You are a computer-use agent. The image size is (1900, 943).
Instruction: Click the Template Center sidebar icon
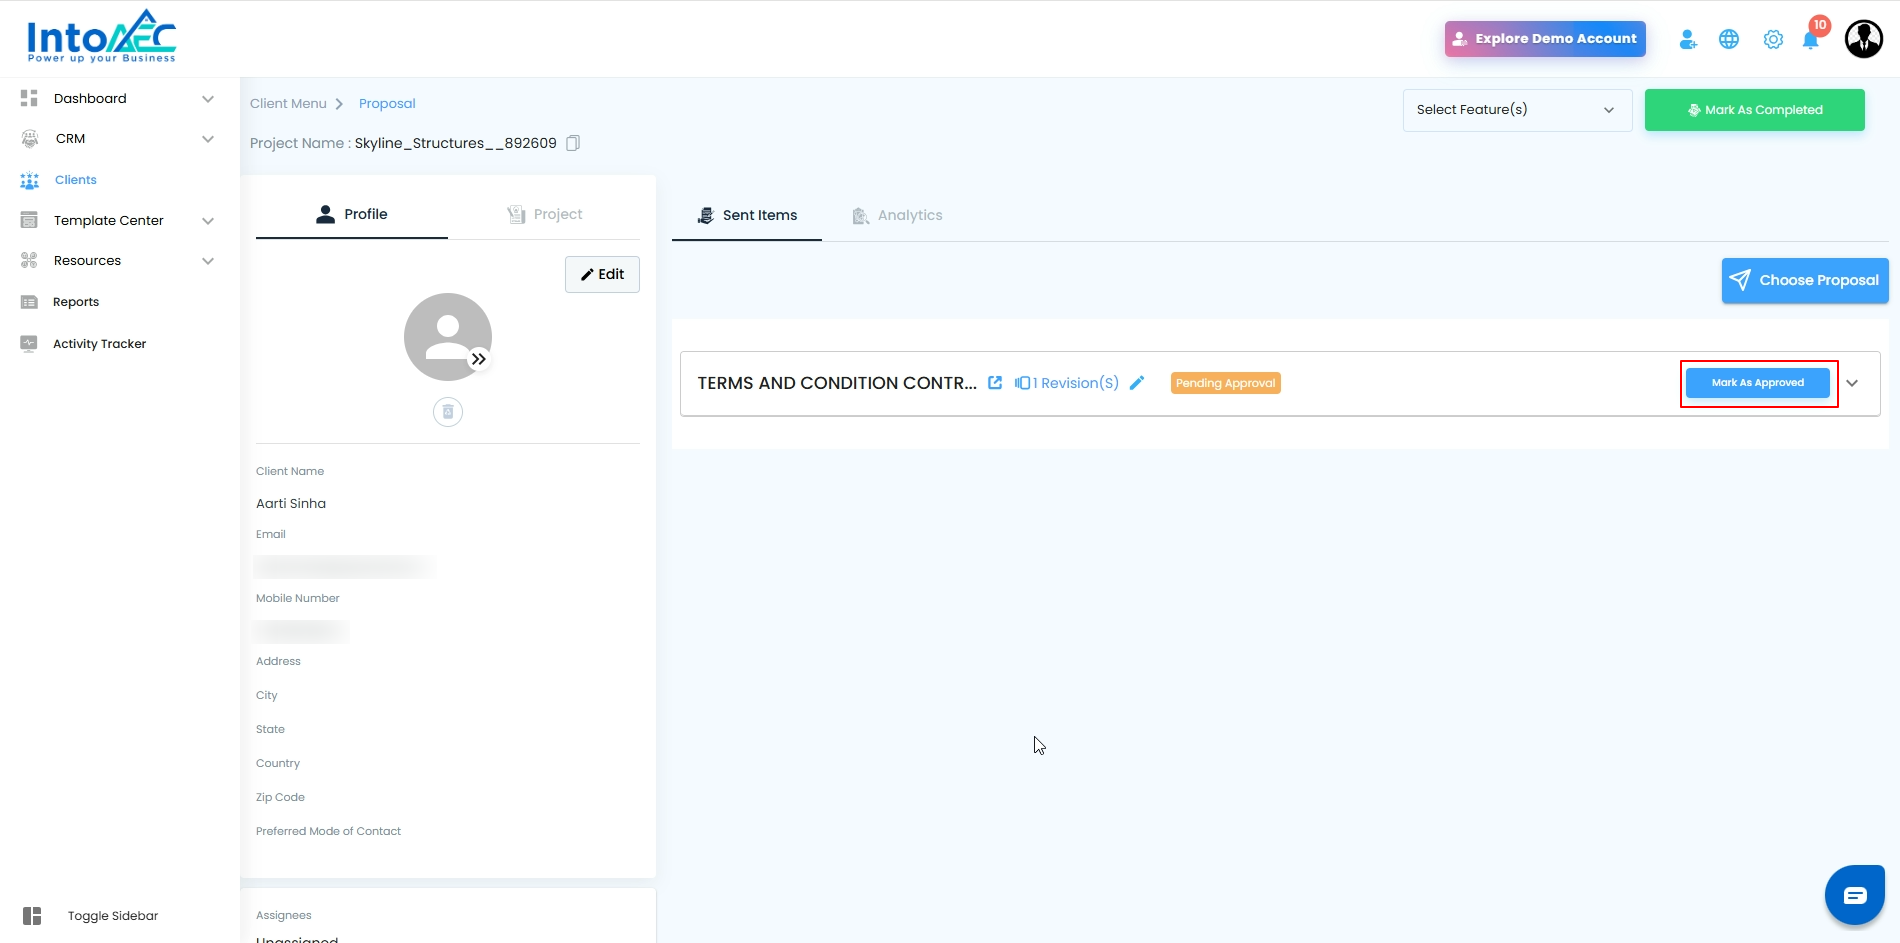(29, 220)
